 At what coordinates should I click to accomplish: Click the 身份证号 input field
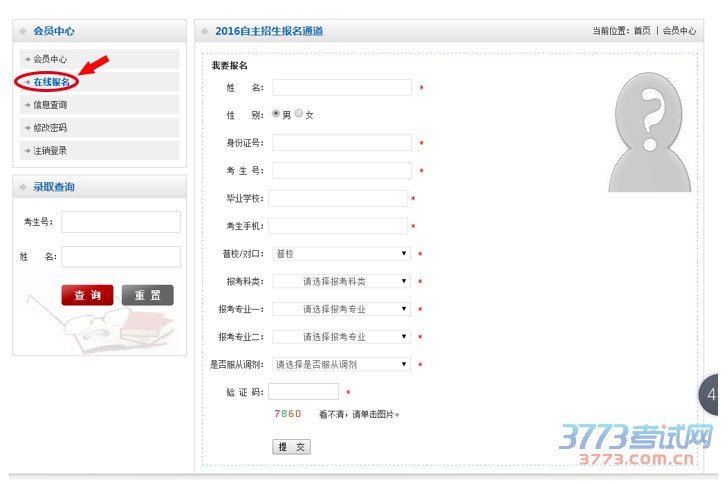pyautogui.click(x=342, y=143)
